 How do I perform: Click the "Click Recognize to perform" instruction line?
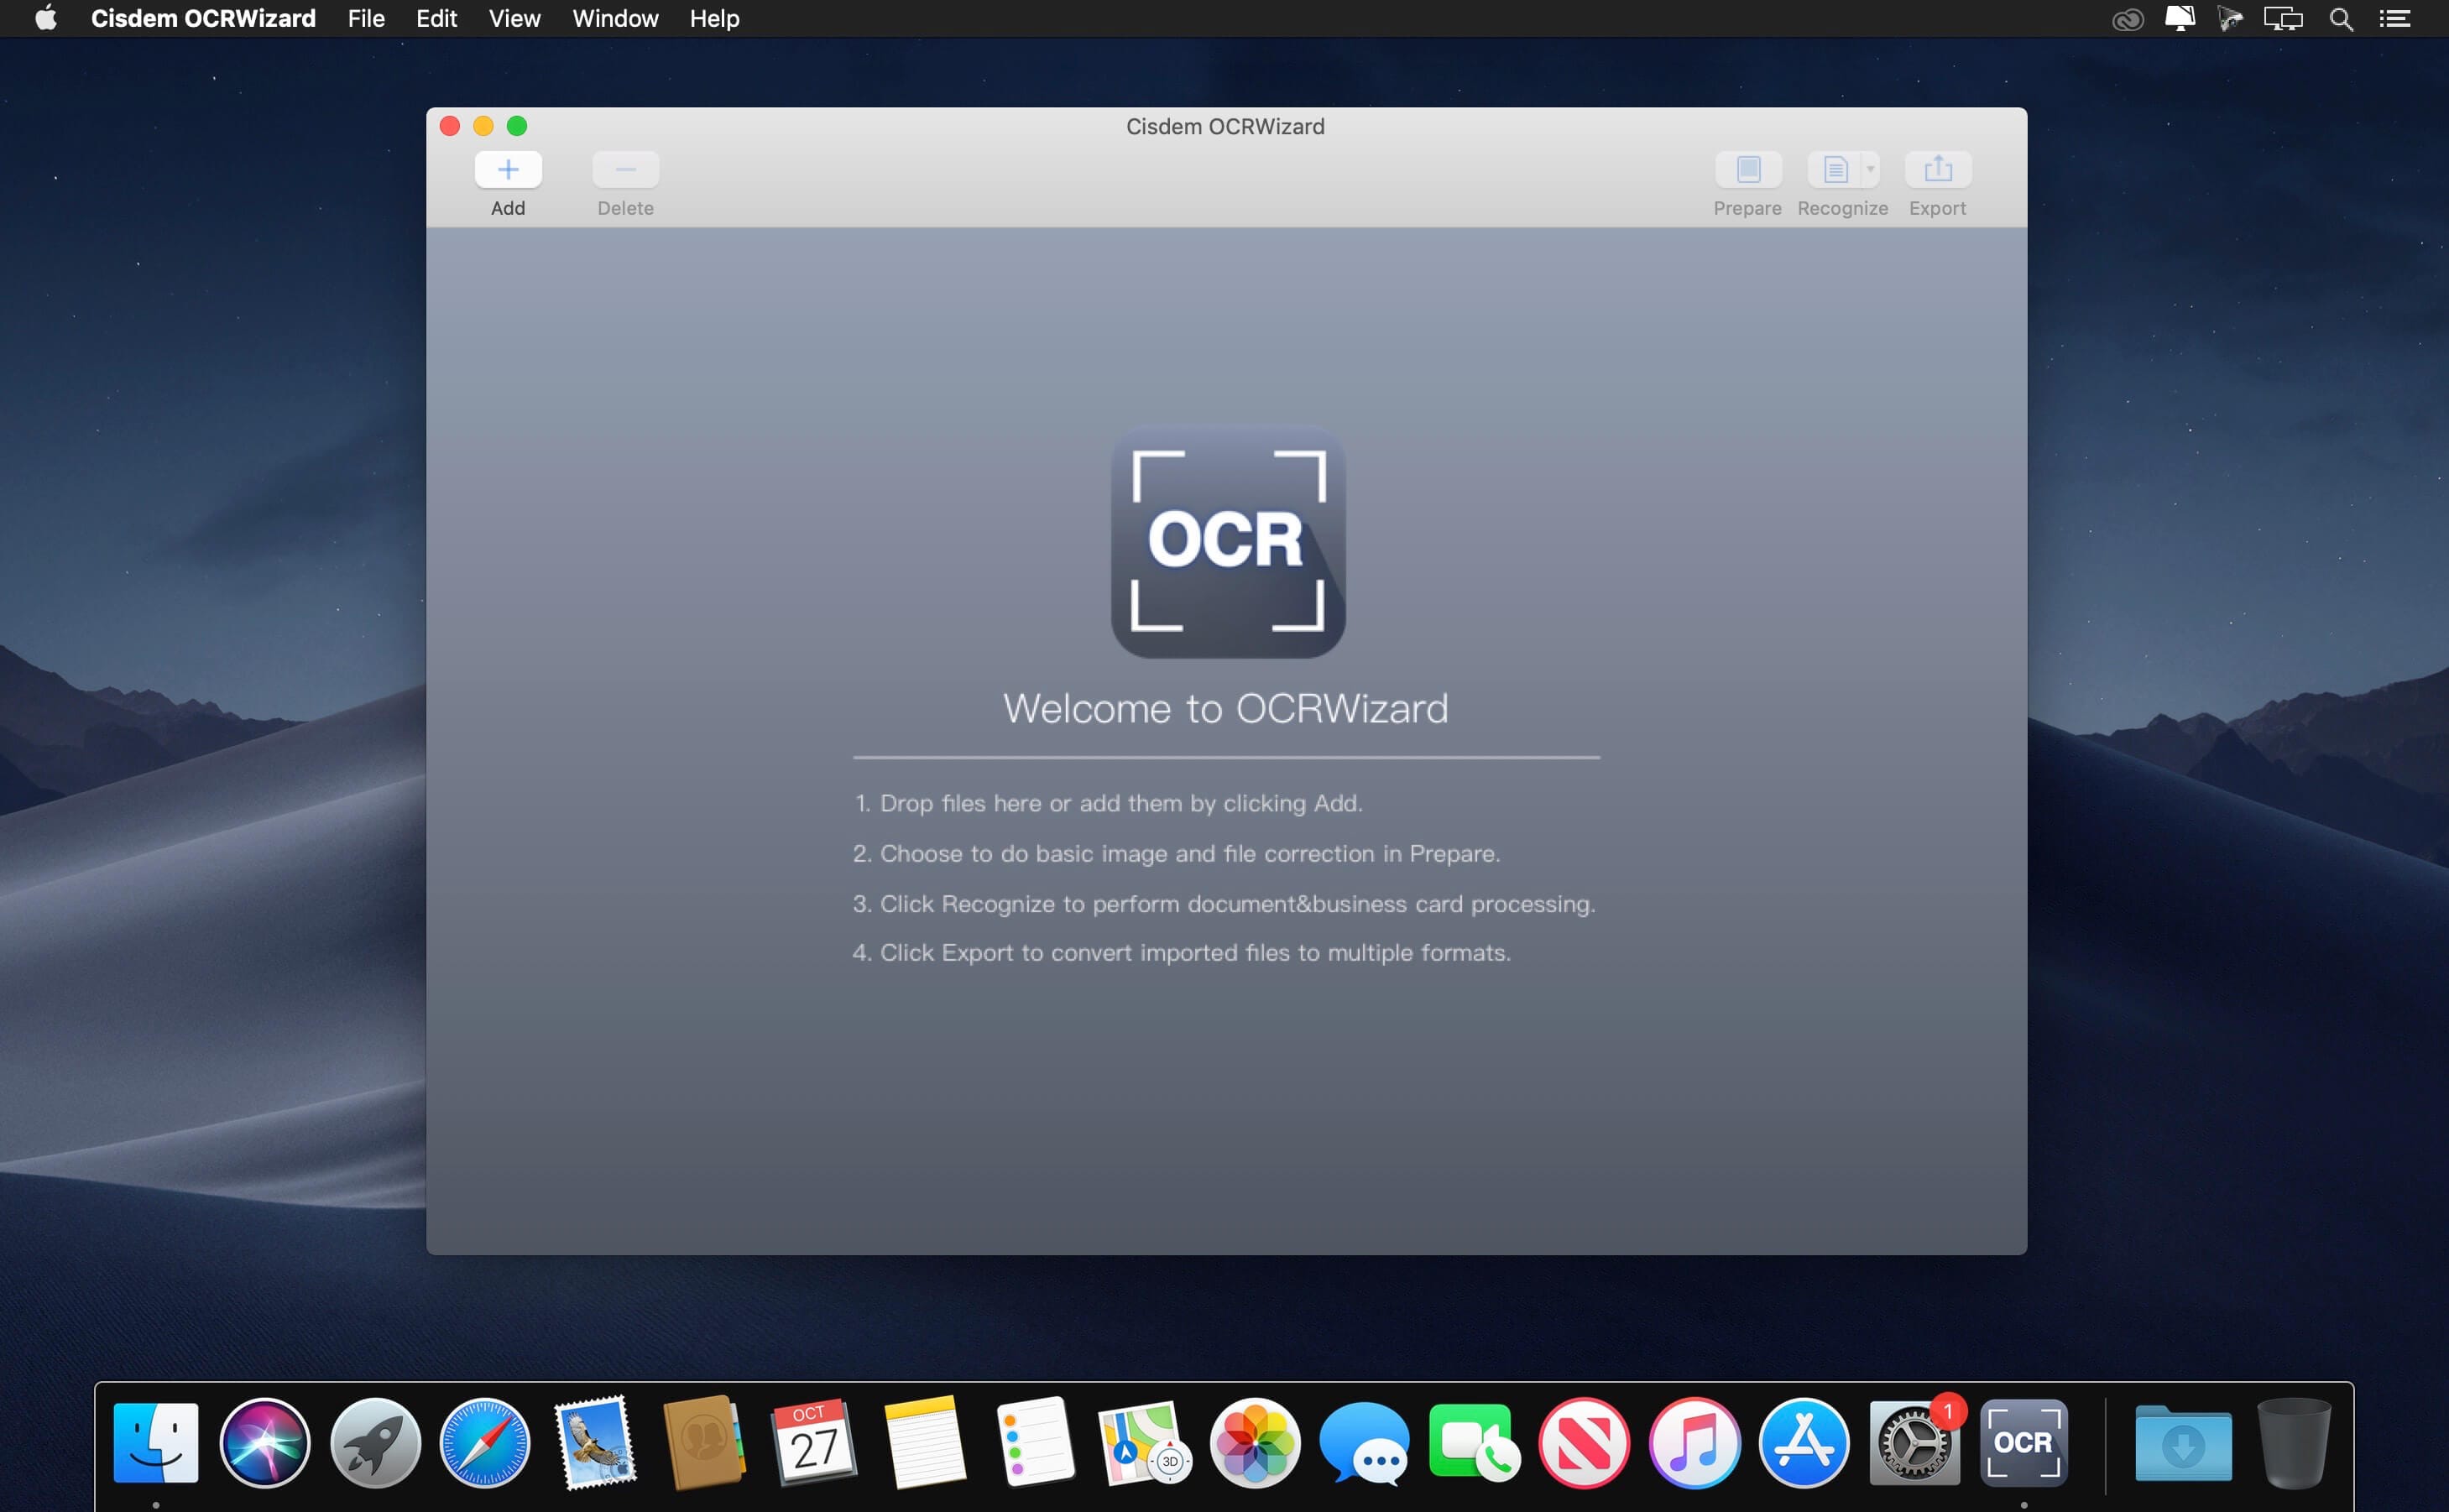tap(1224, 903)
